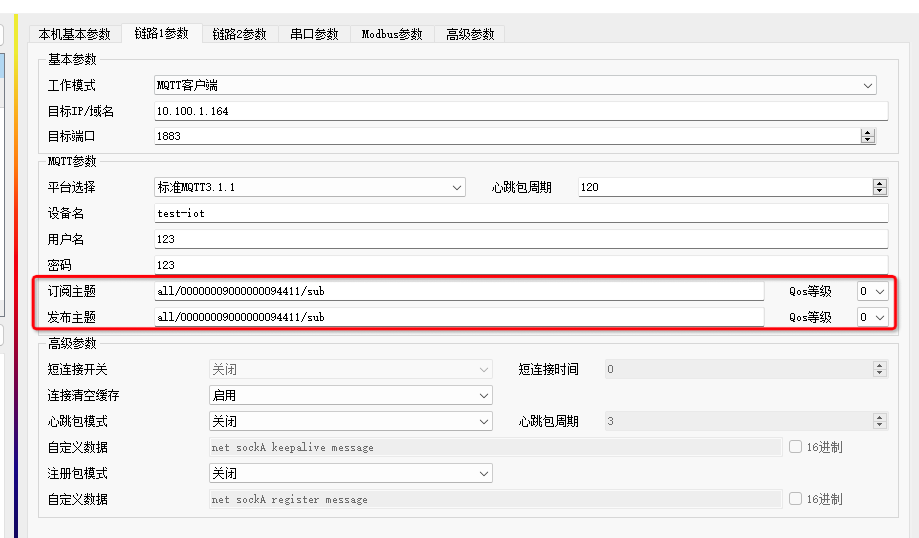
Task: Open the 高级参数 tab
Action: [x=470, y=34]
